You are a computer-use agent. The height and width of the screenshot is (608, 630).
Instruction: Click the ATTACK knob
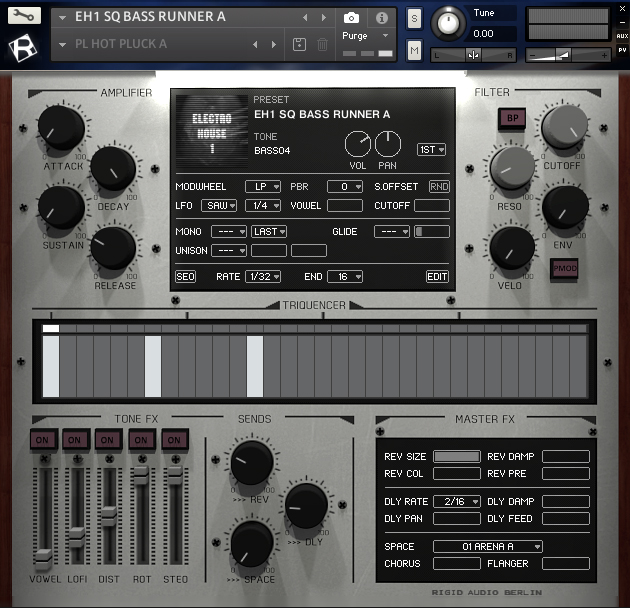(x=61, y=127)
